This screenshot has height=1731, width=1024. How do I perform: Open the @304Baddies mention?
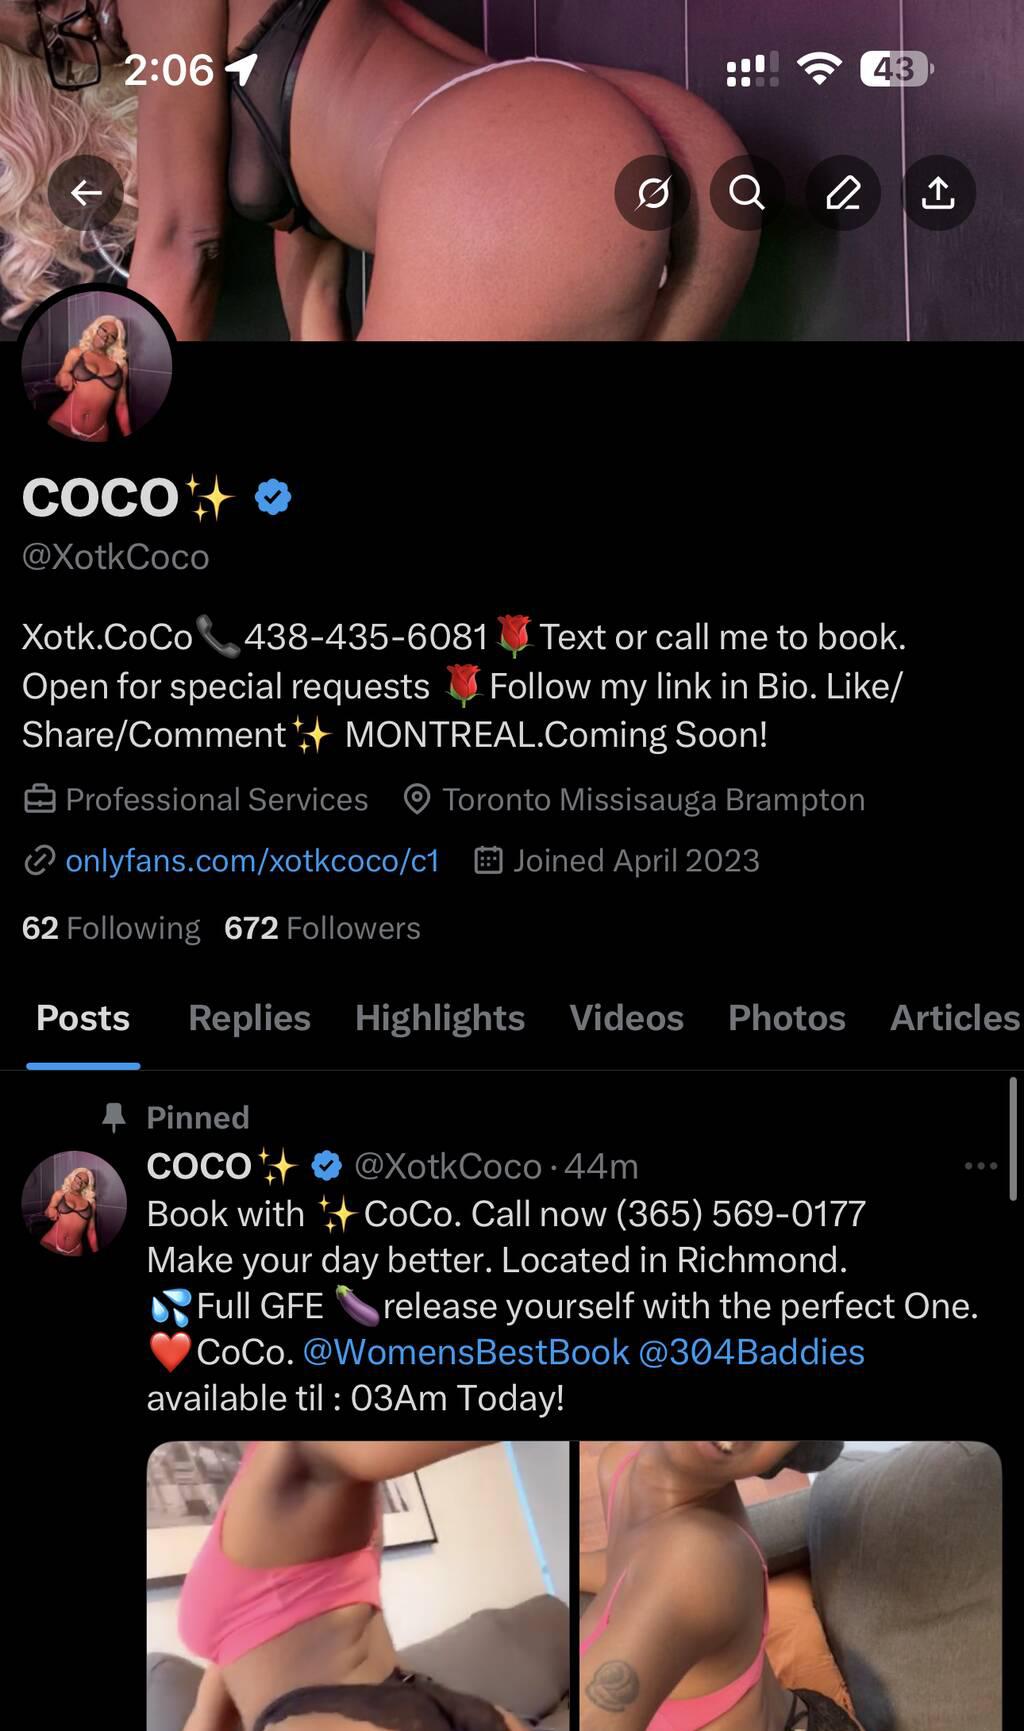click(x=751, y=1352)
